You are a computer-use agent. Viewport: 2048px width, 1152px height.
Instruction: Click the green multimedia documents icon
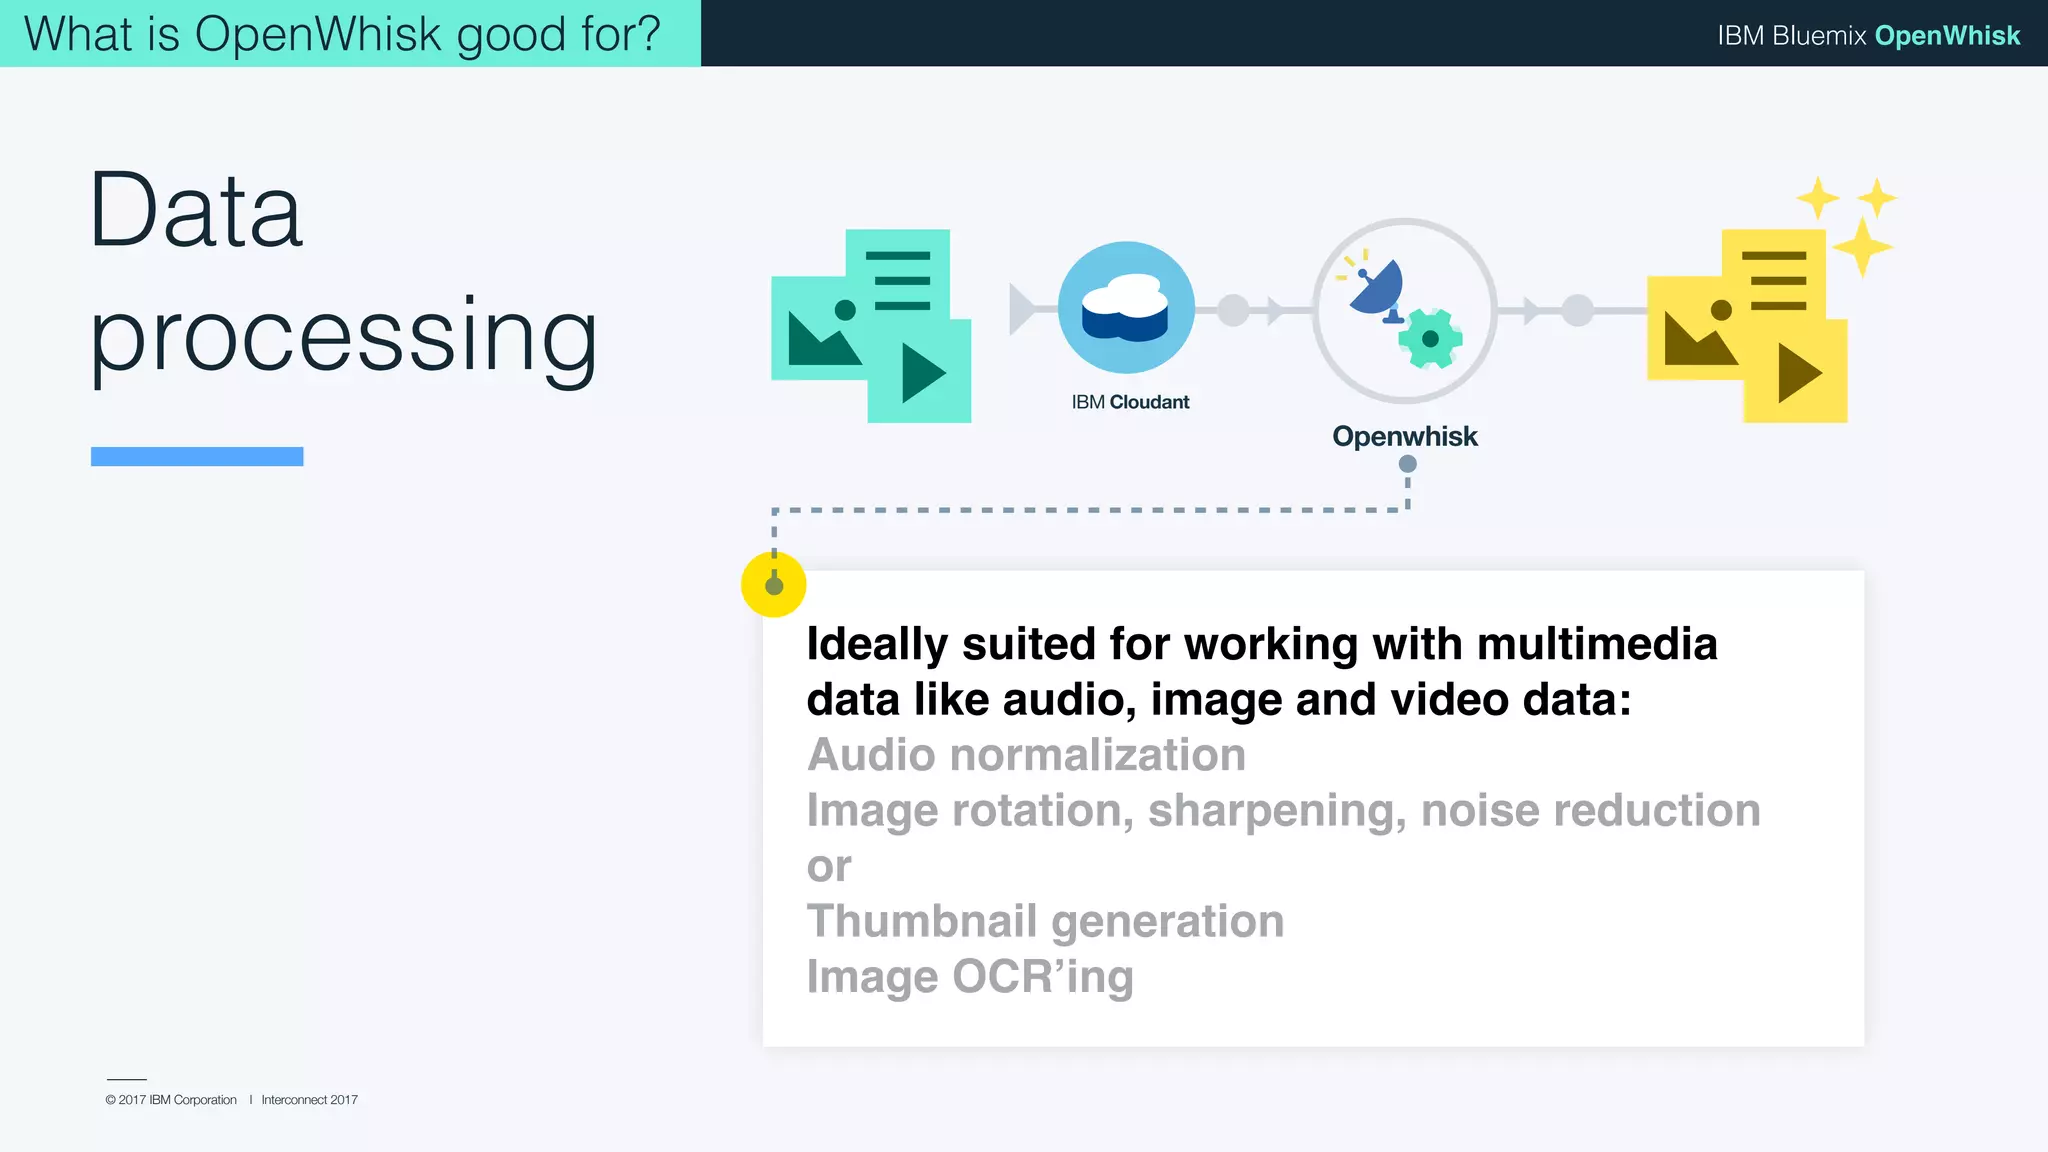coord(871,326)
